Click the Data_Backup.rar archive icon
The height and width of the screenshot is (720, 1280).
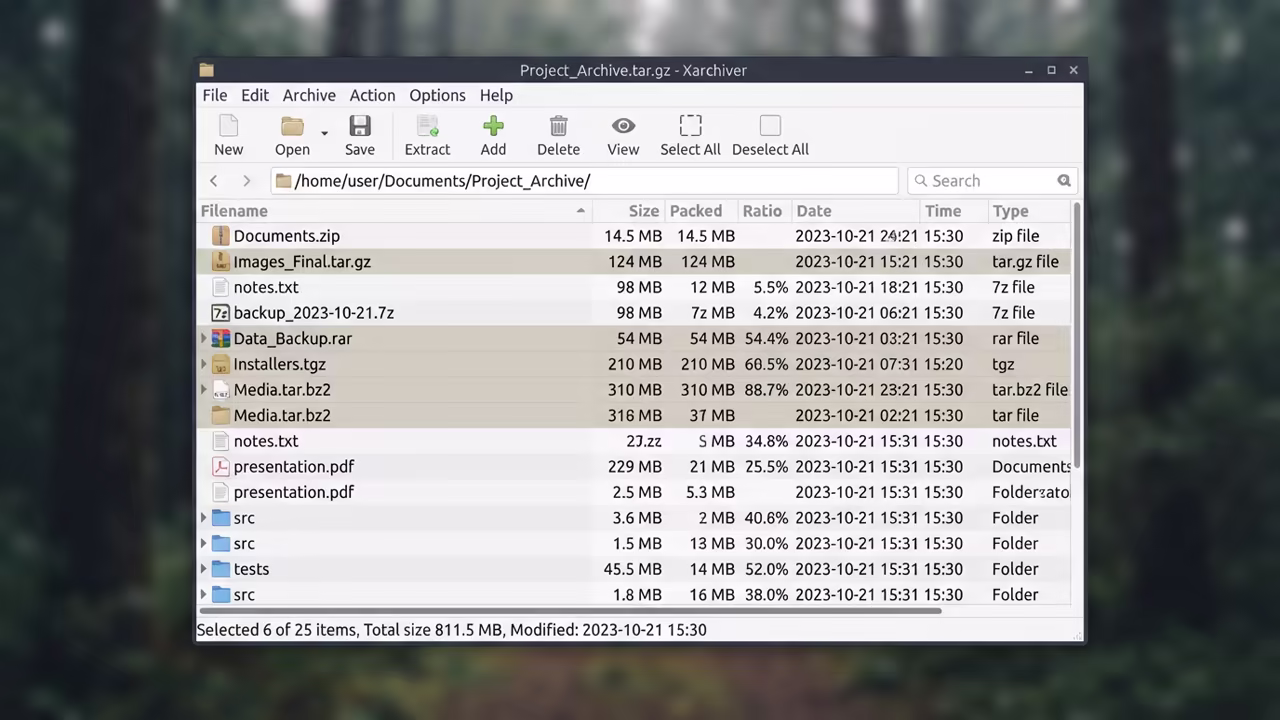click(x=221, y=339)
